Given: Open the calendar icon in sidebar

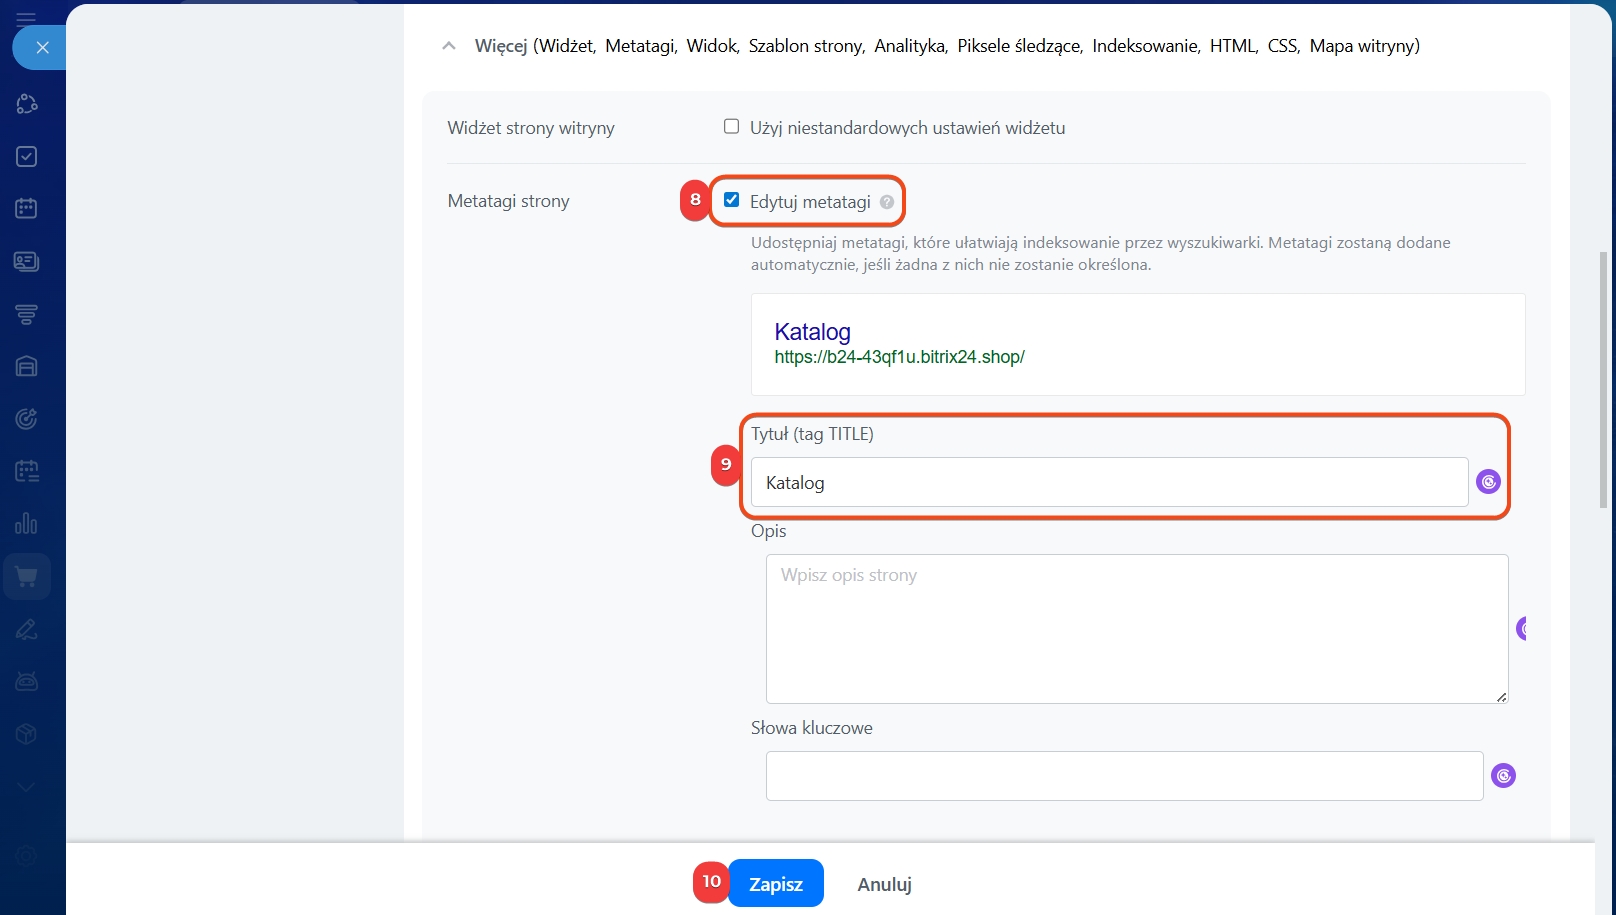Looking at the screenshot, I should [x=27, y=208].
